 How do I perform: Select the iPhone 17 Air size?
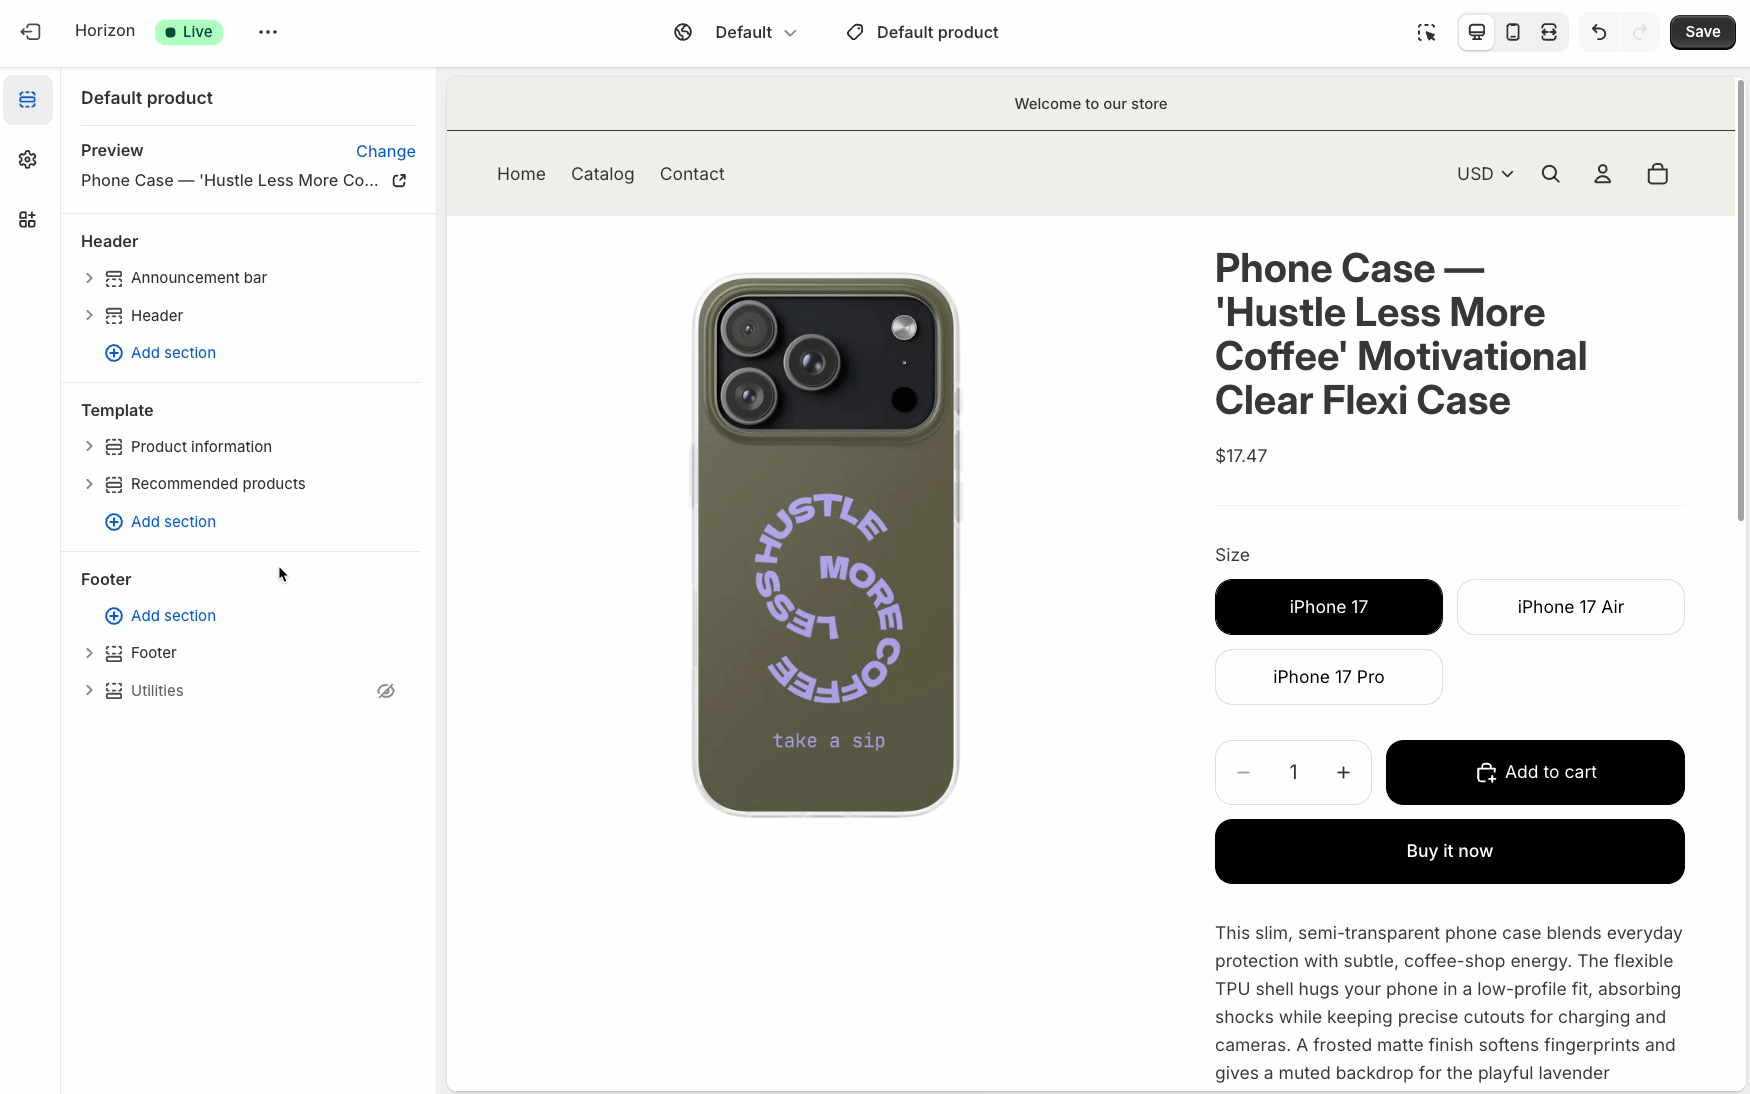[1570, 607]
